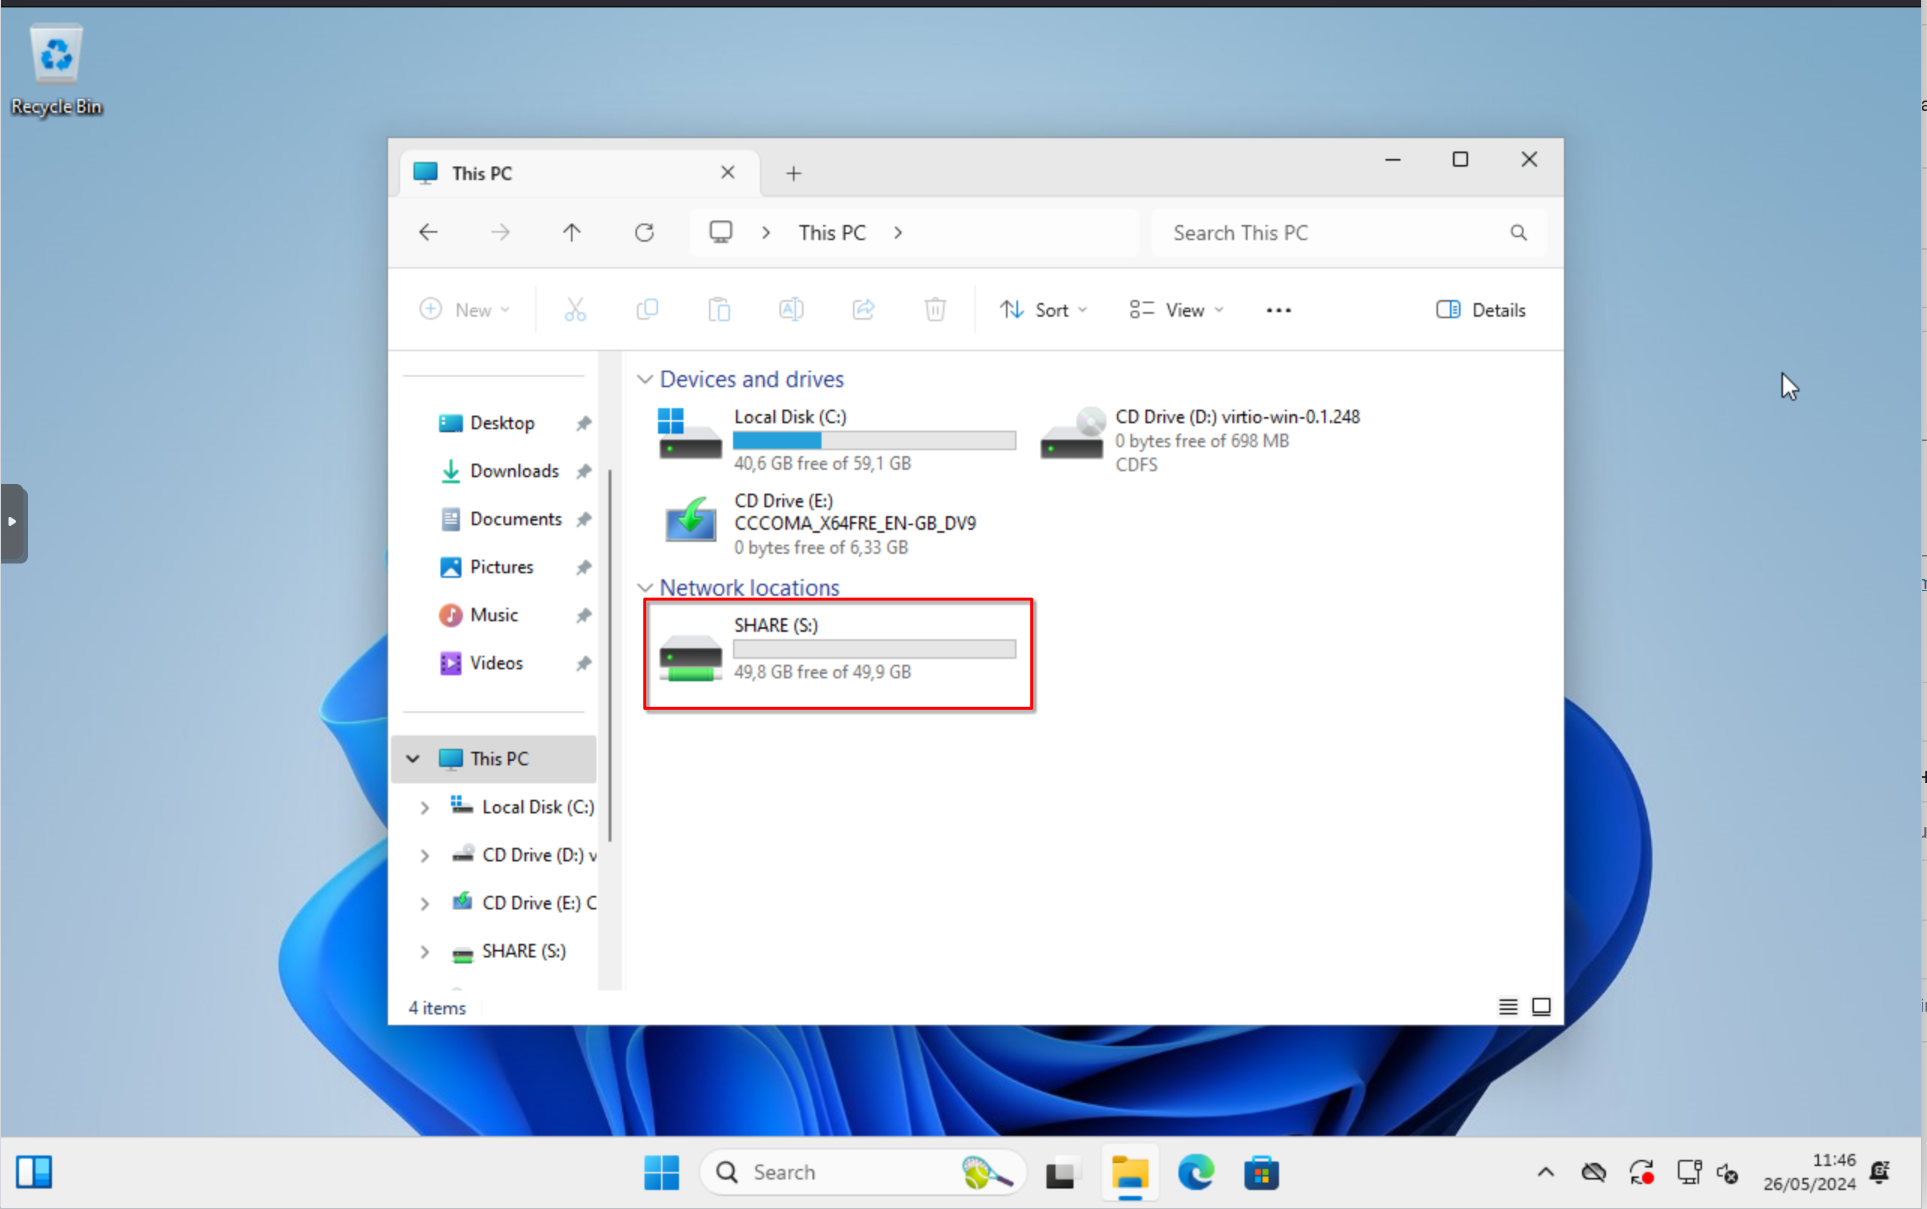The image size is (1927, 1209).
Task: Open the See more ellipsis menu
Action: (1278, 310)
